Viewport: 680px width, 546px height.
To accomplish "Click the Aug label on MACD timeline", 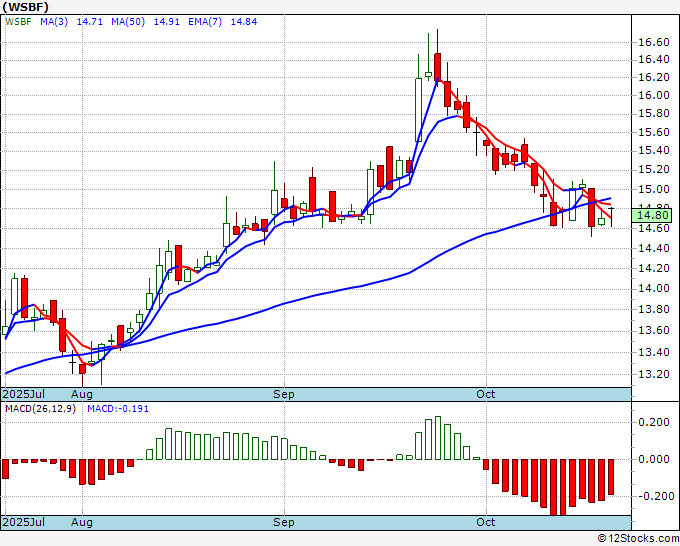I will click(x=82, y=522).
